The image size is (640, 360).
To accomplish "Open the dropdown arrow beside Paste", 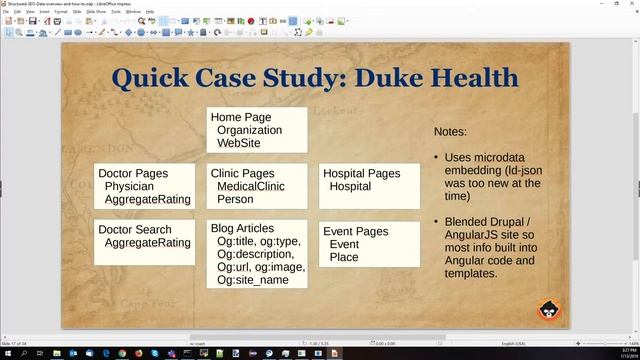I will click(x=95, y=21).
